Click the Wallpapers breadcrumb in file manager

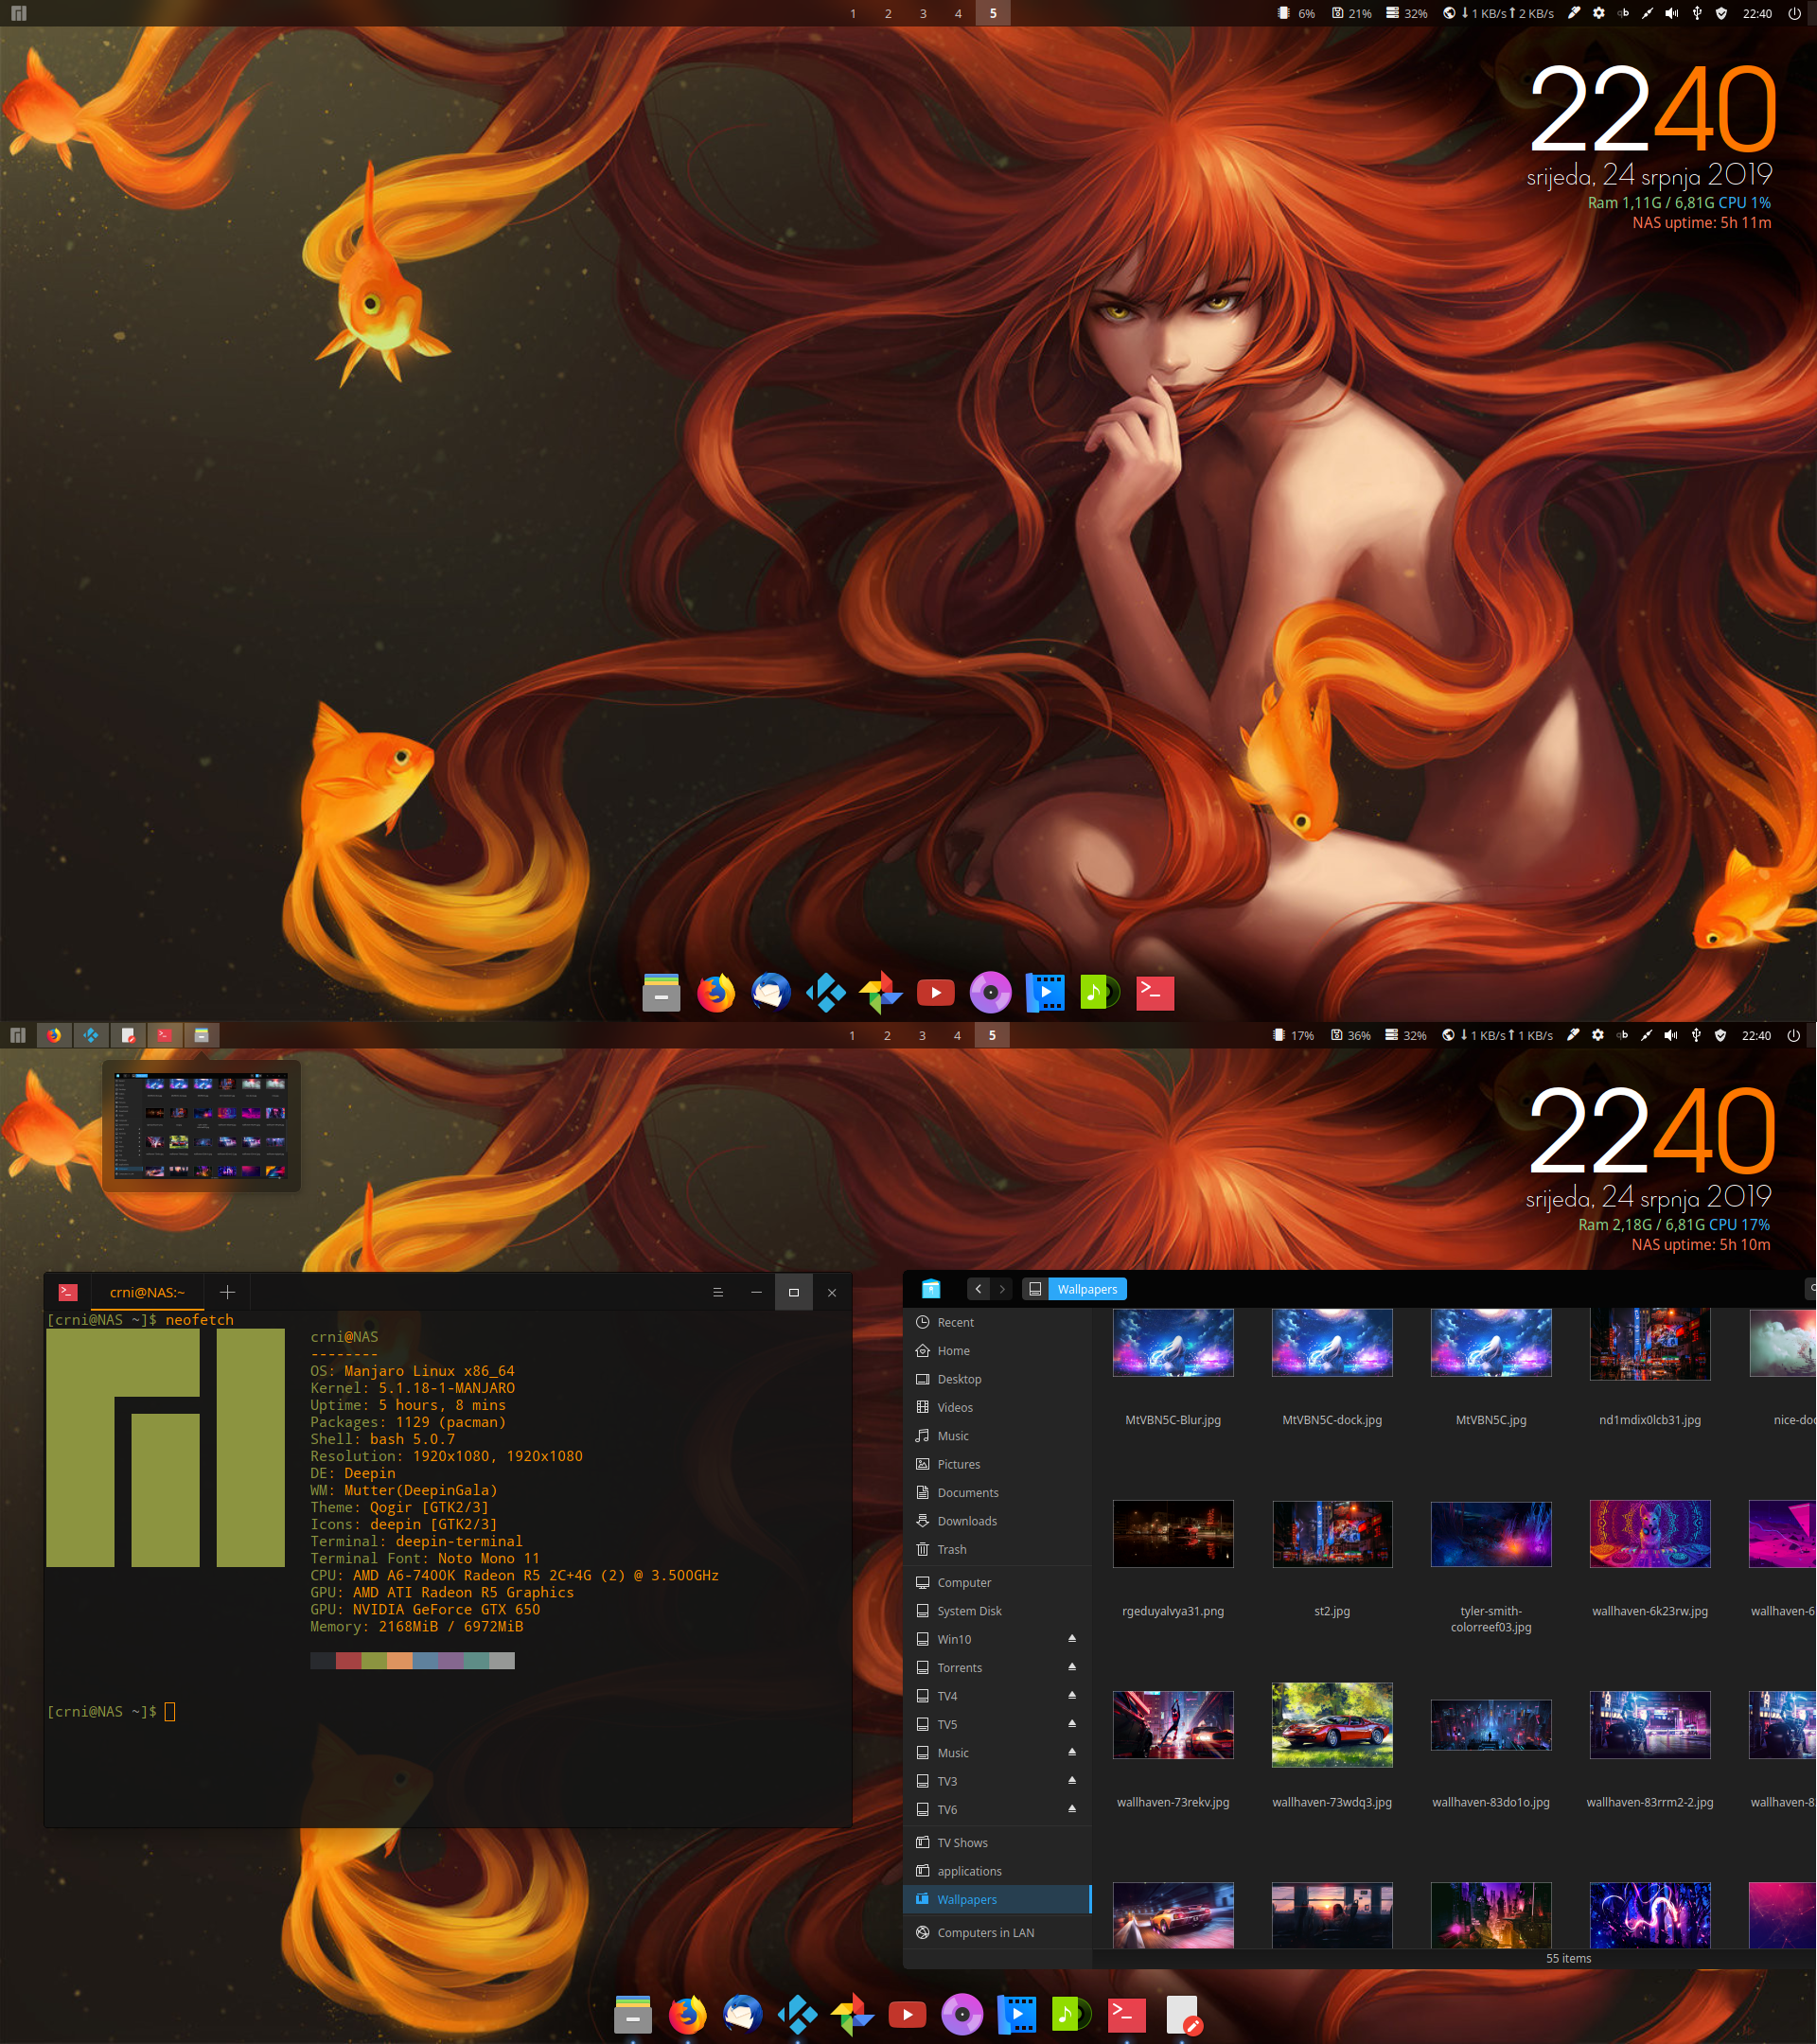tap(1087, 1289)
